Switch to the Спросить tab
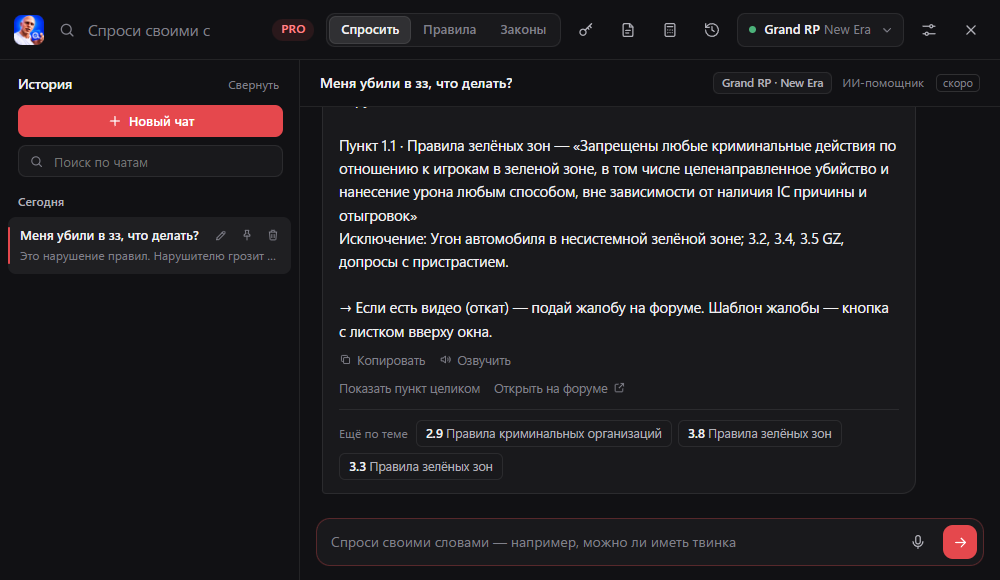 pyautogui.click(x=370, y=30)
